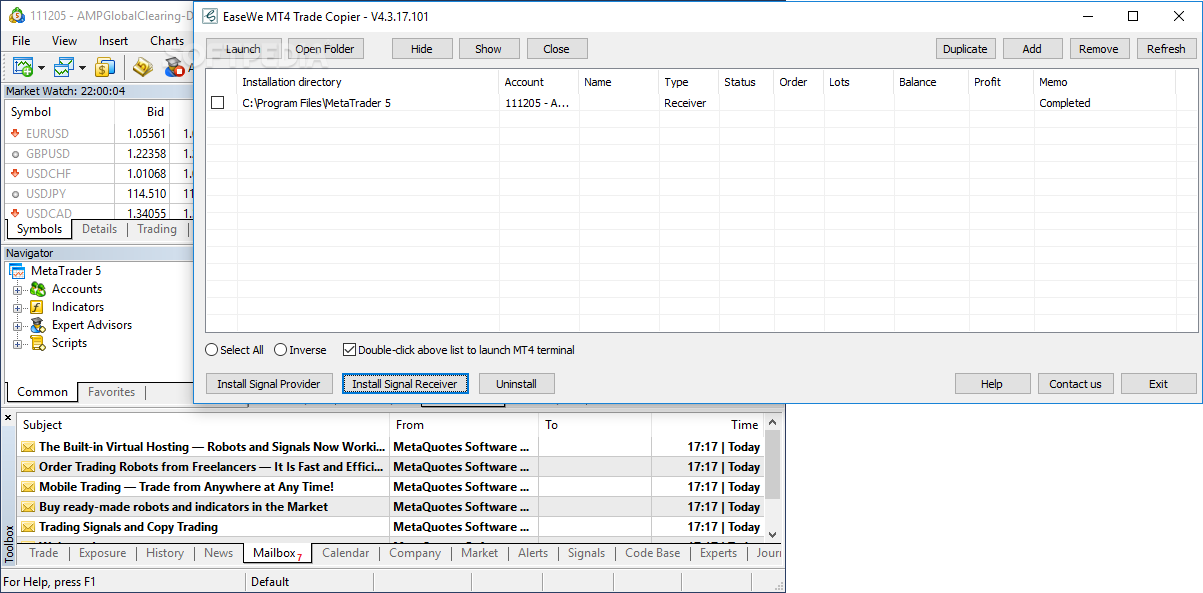Click the red down arrow beside EURUSD

(15, 133)
